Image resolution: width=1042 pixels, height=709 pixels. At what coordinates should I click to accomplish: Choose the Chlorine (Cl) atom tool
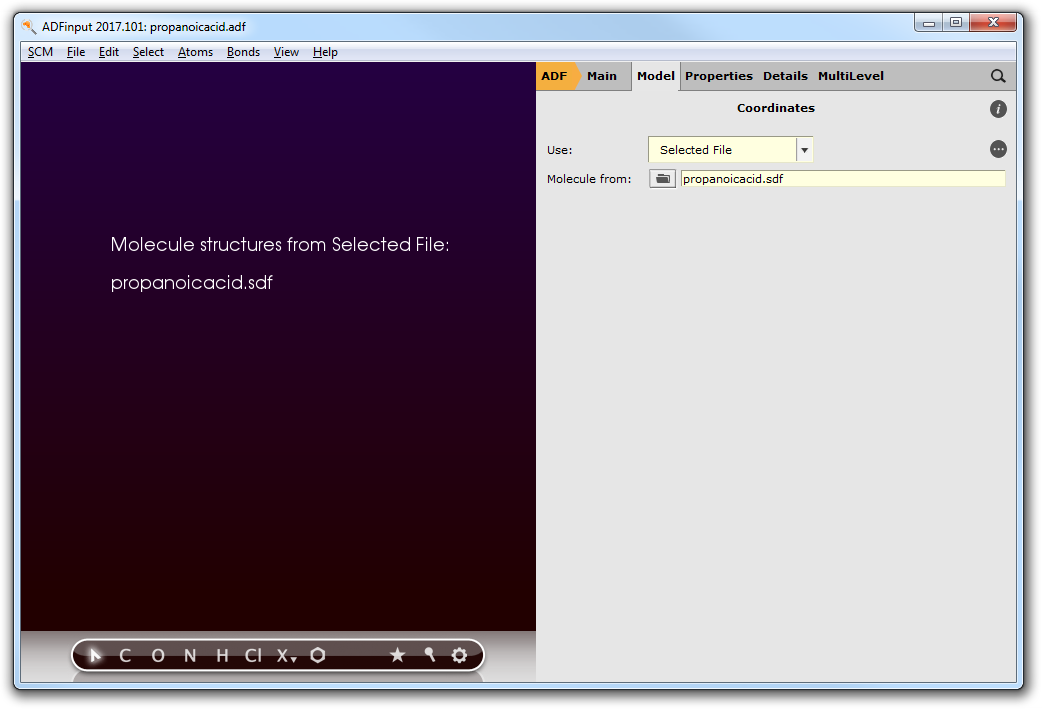tap(253, 656)
